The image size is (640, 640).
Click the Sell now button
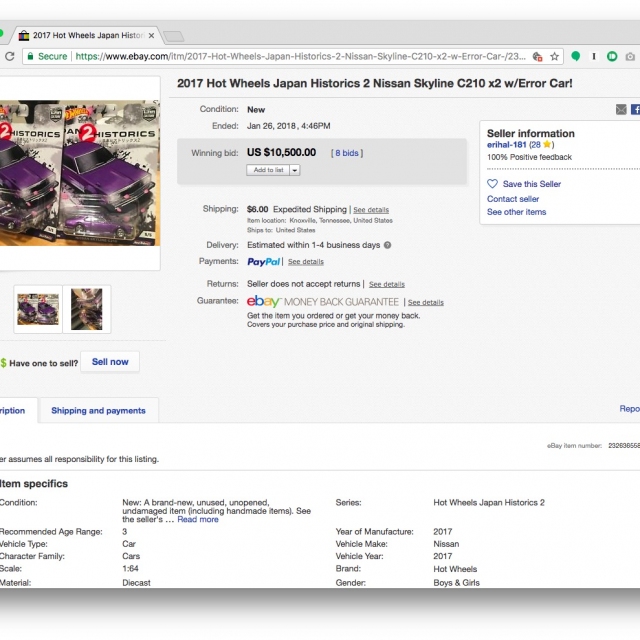(x=110, y=362)
